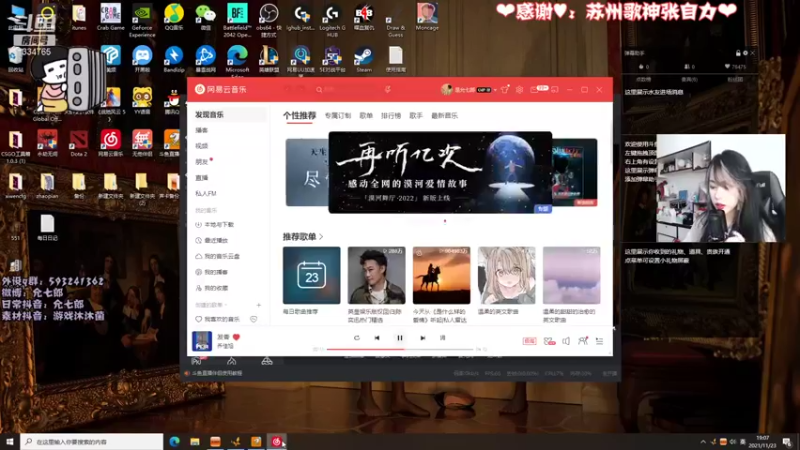The image size is (800, 450).
Task: Click the Windows taskbar search box
Action: point(92,441)
